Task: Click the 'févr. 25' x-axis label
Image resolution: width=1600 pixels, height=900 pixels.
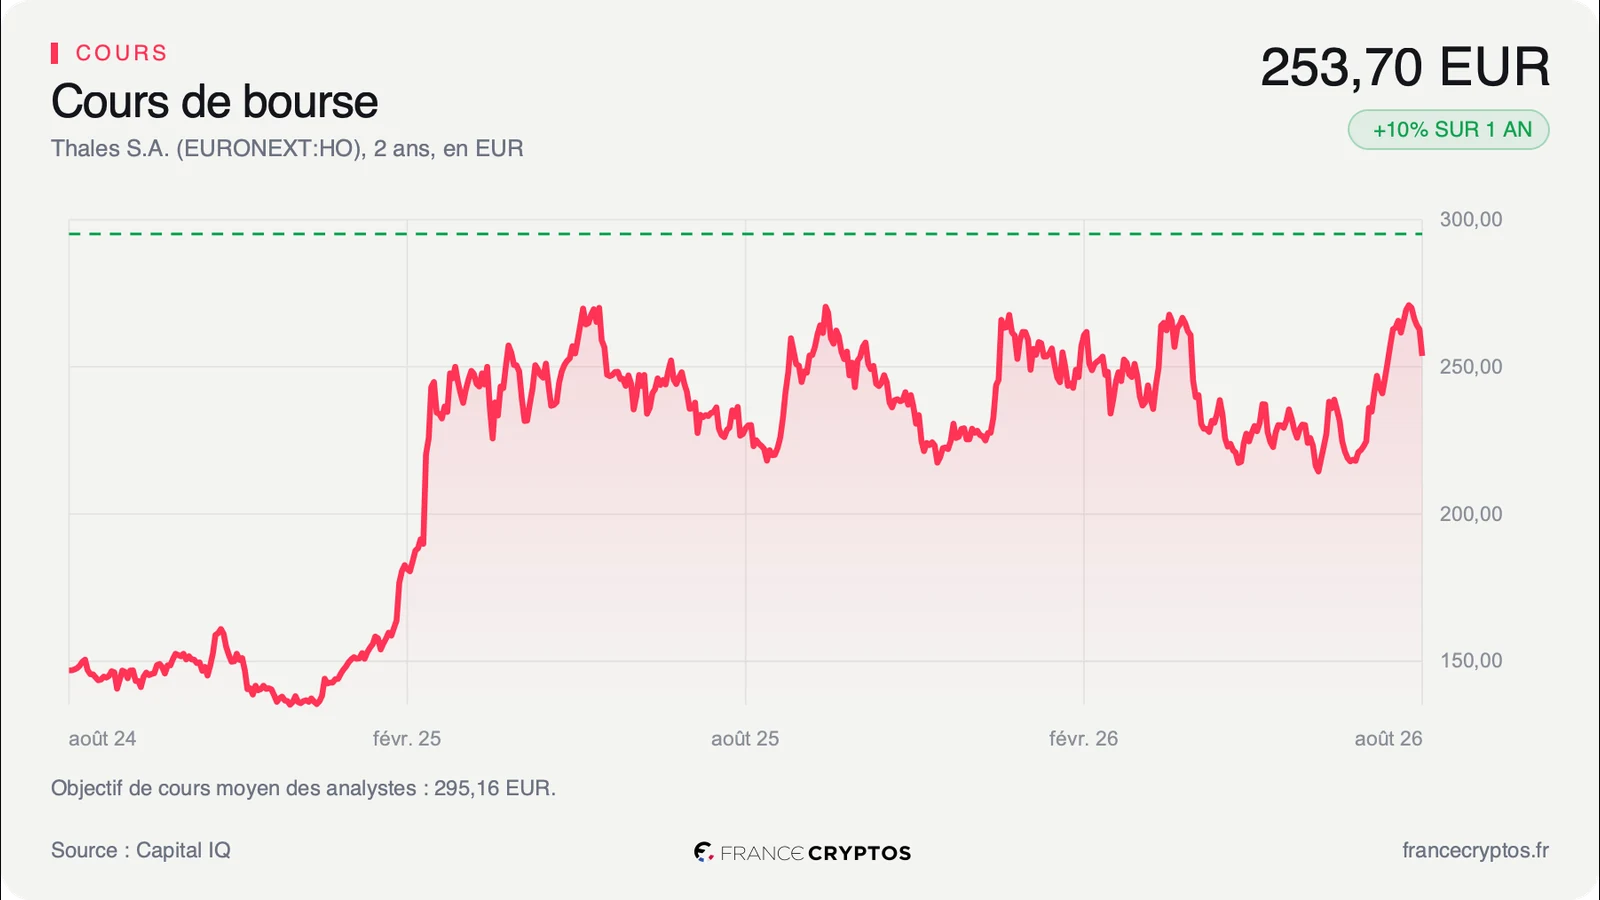Action: coord(407,739)
